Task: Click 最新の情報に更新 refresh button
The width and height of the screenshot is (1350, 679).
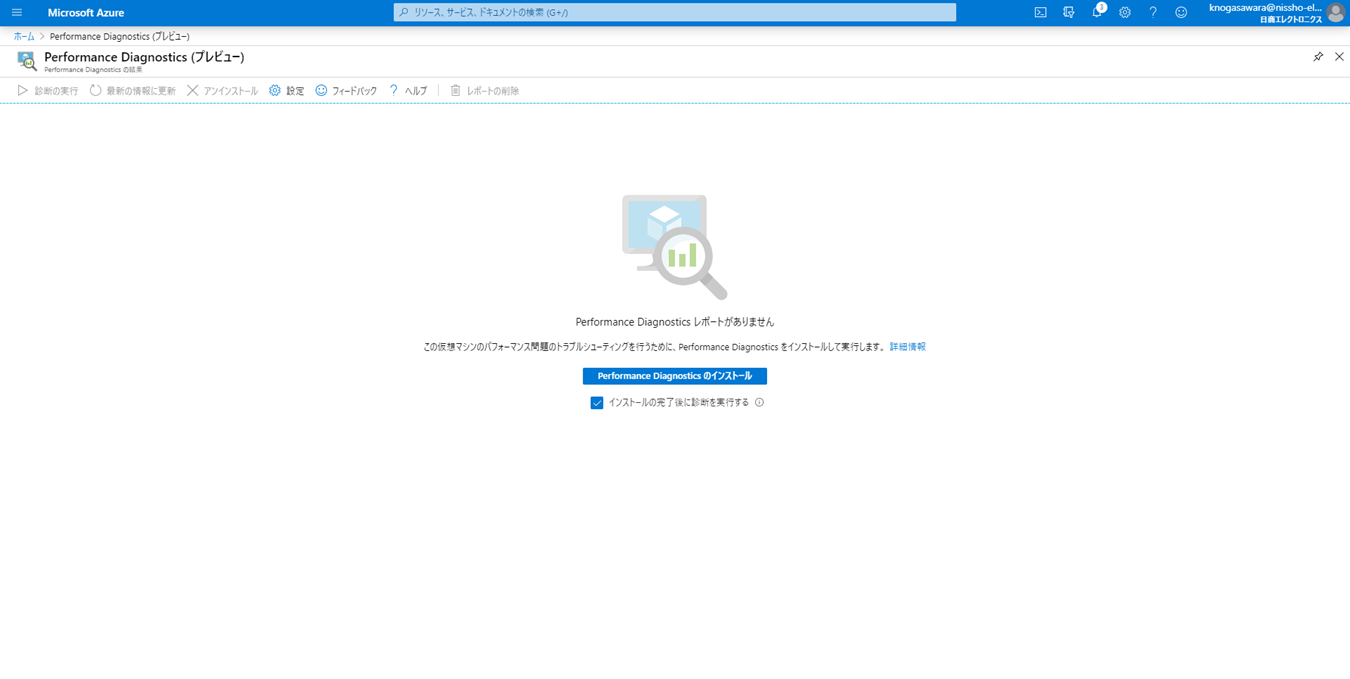Action: pos(133,91)
